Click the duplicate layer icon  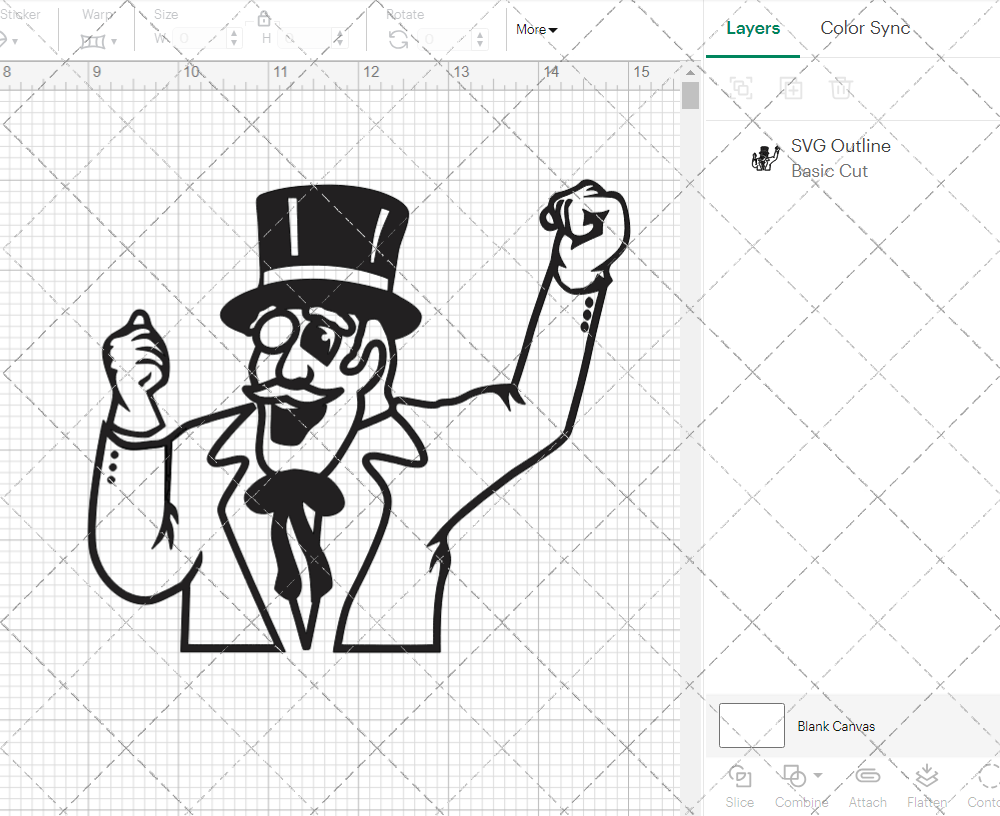tap(792, 88)
